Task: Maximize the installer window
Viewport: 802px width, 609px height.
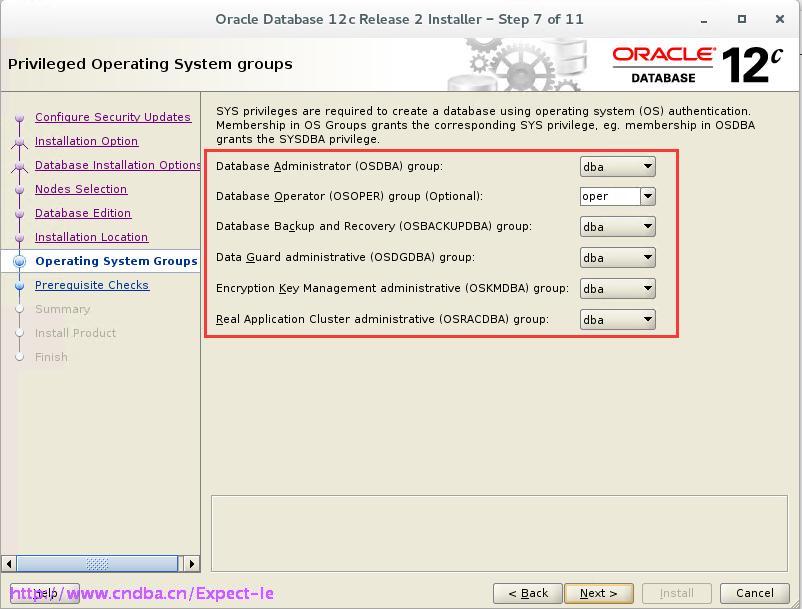Action: [742, 19]
